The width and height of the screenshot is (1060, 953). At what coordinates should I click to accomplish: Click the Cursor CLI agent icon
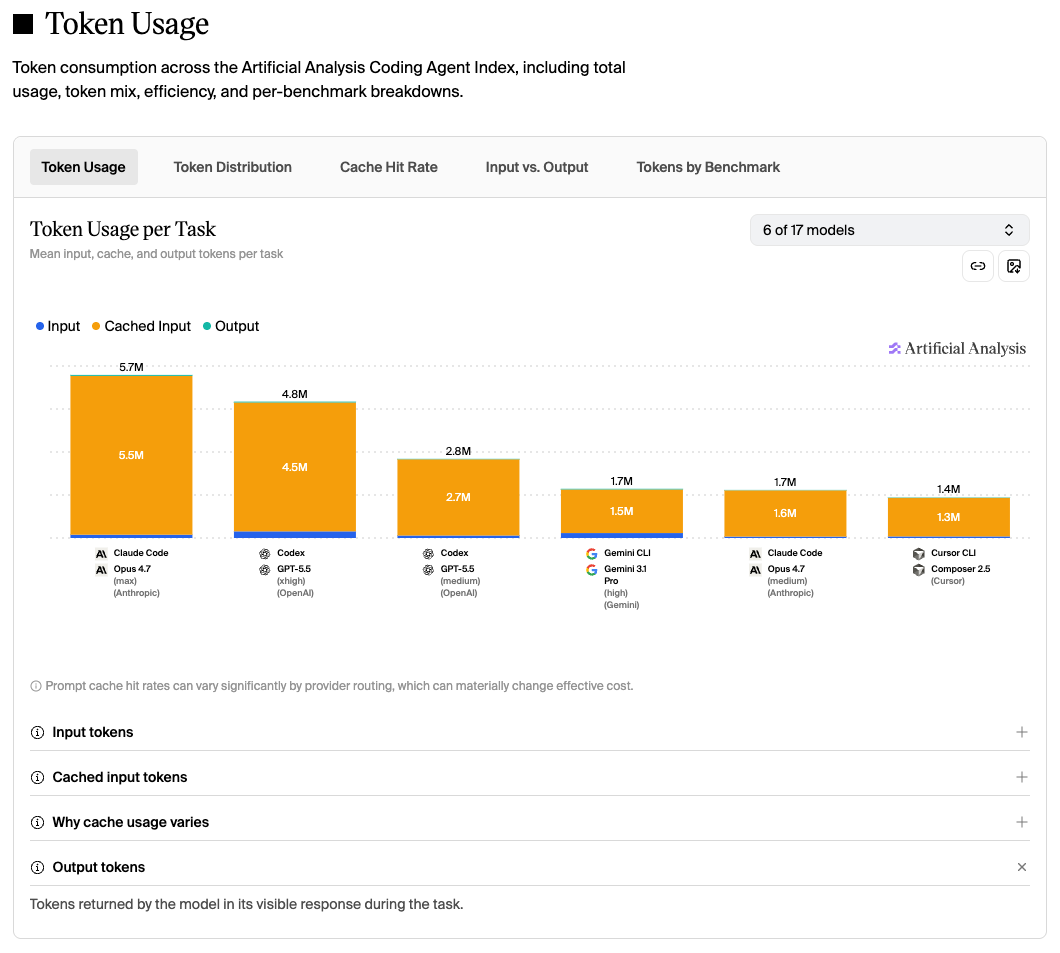(919, 554)
